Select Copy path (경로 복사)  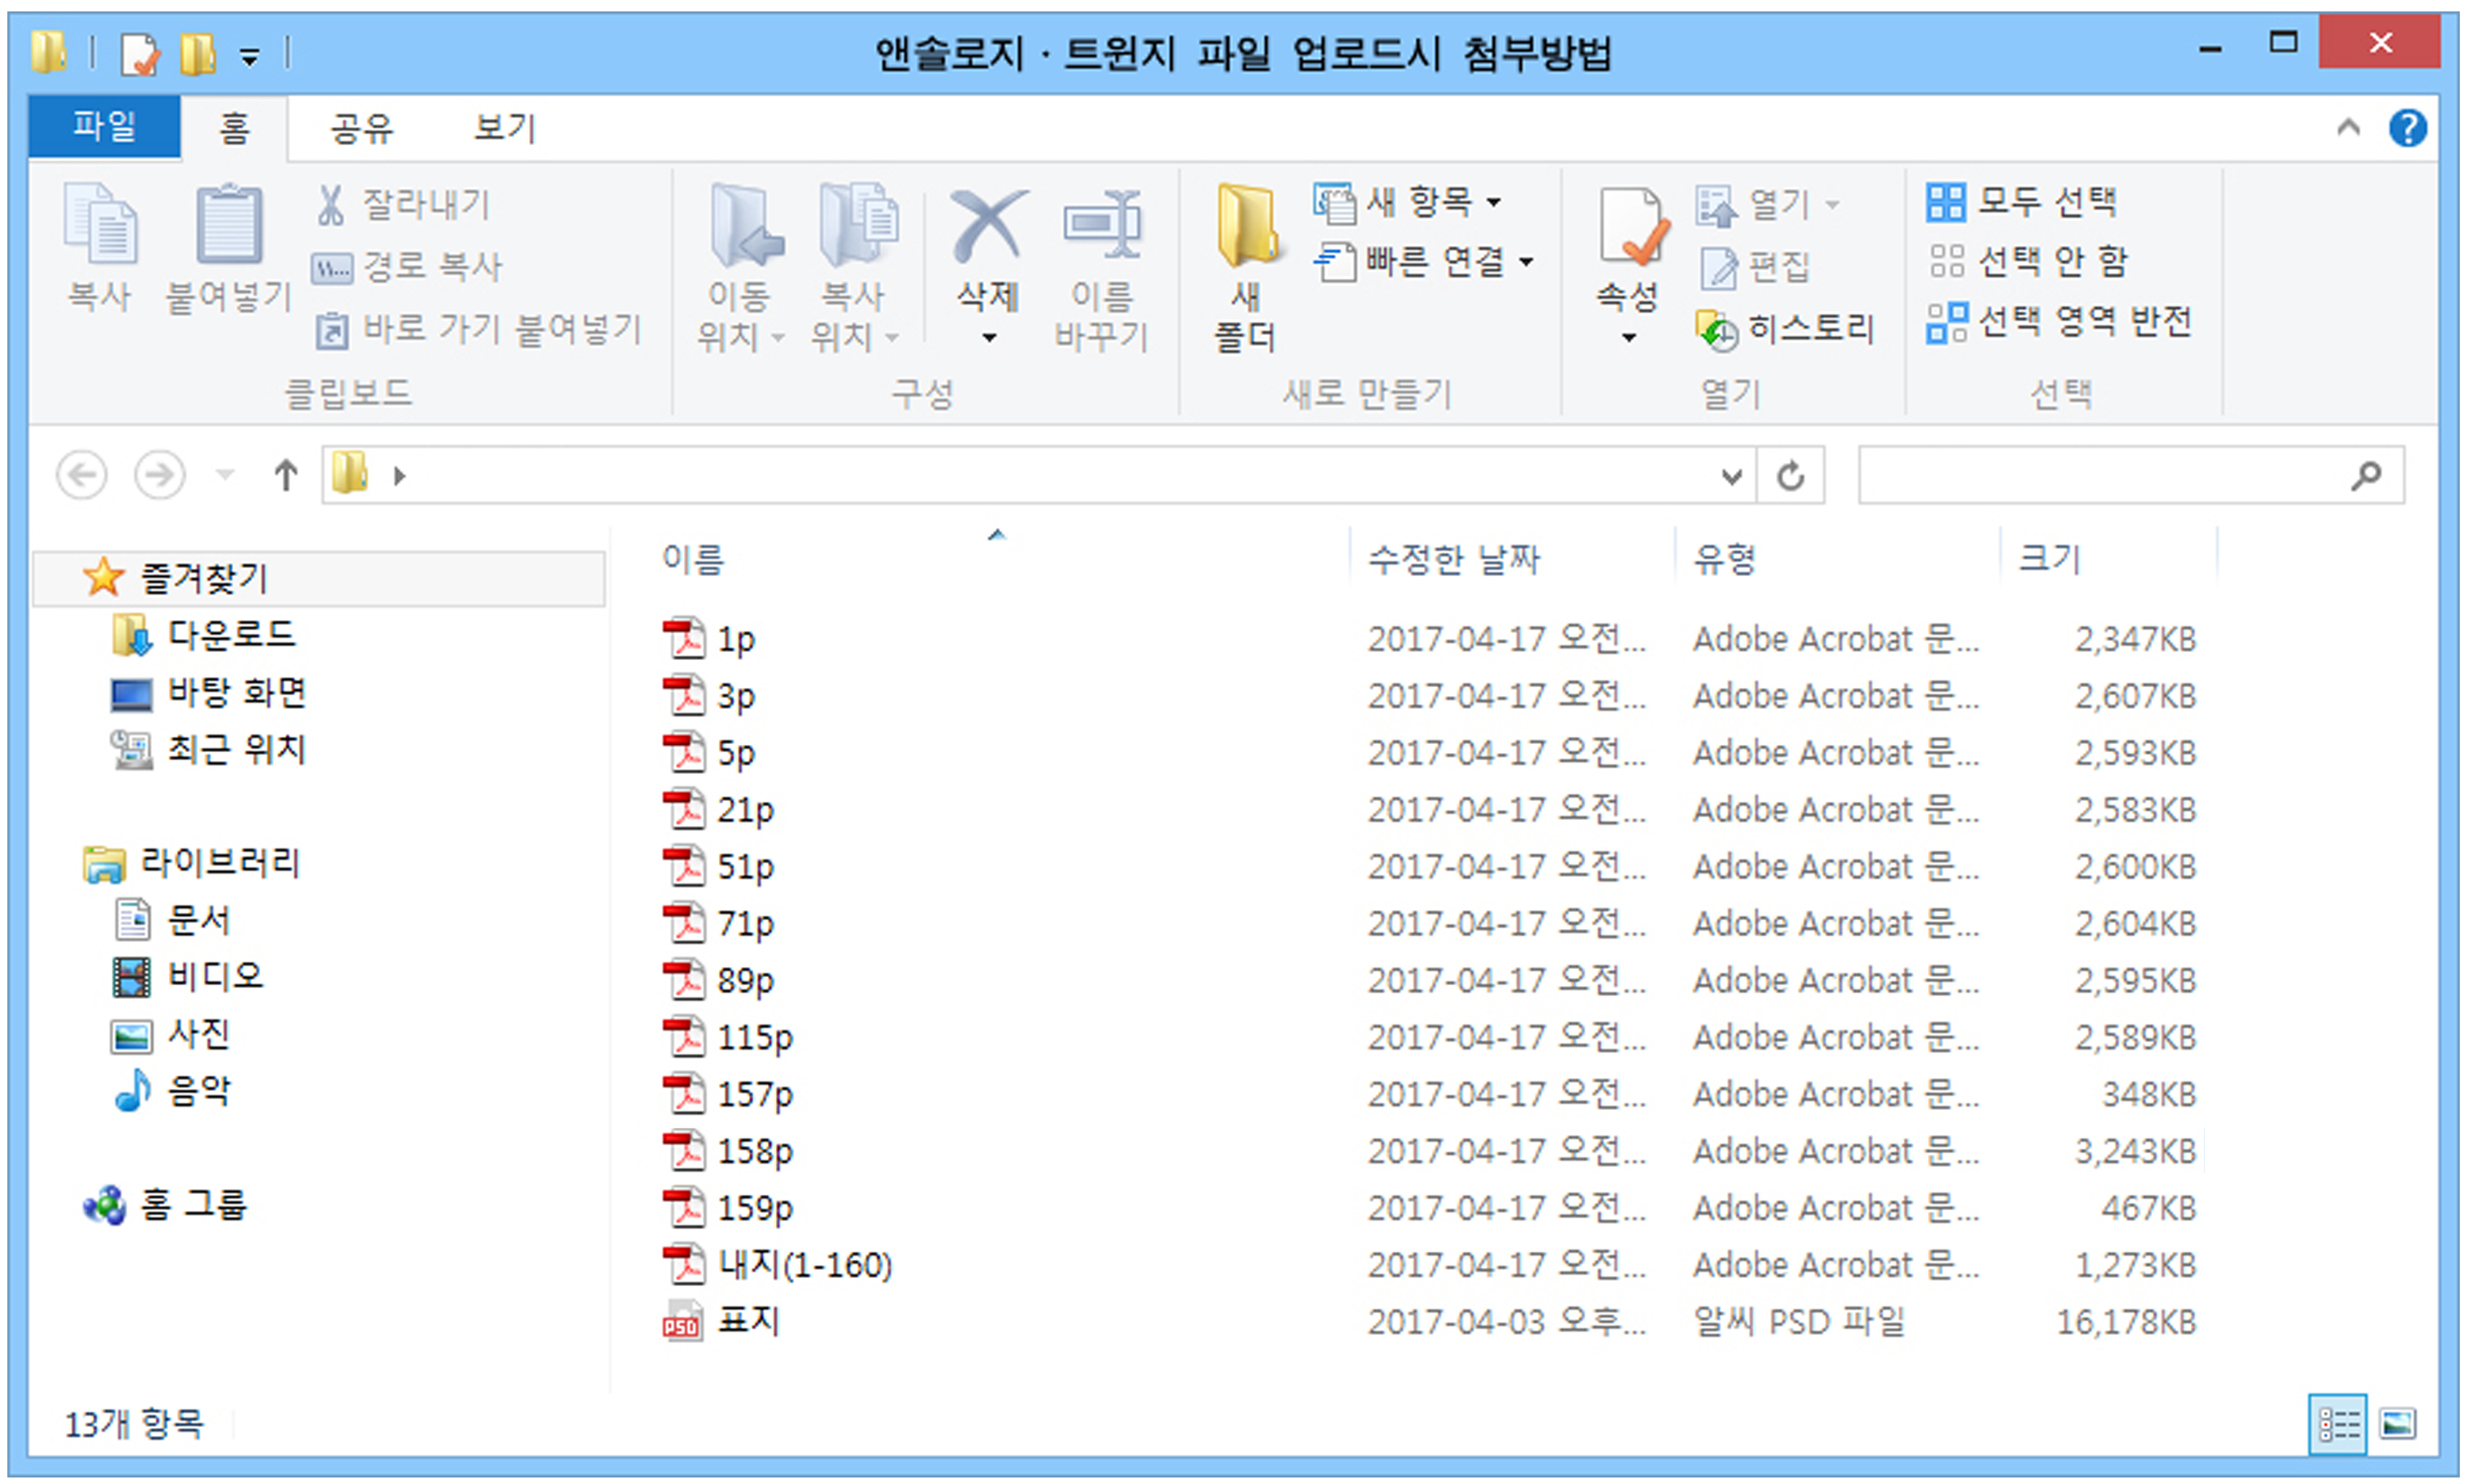408,266
